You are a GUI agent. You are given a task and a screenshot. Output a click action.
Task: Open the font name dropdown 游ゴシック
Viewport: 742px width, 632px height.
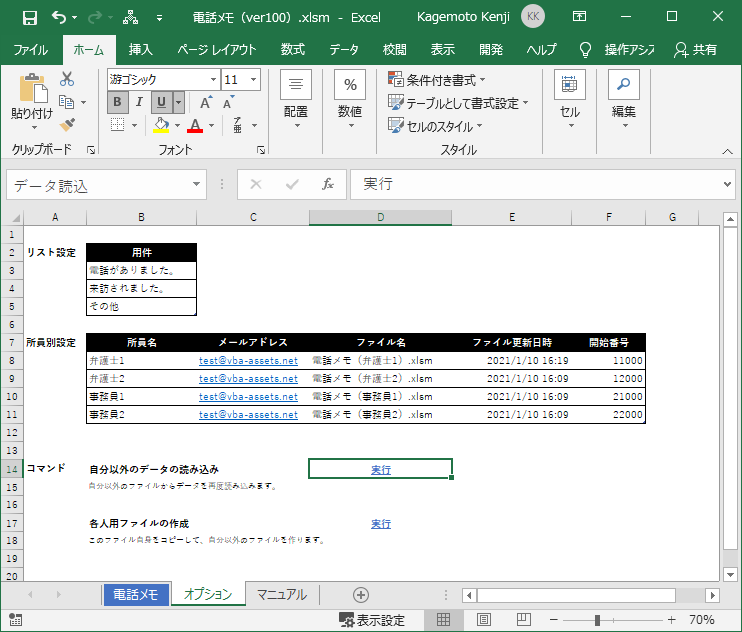[x=213, y=79]
